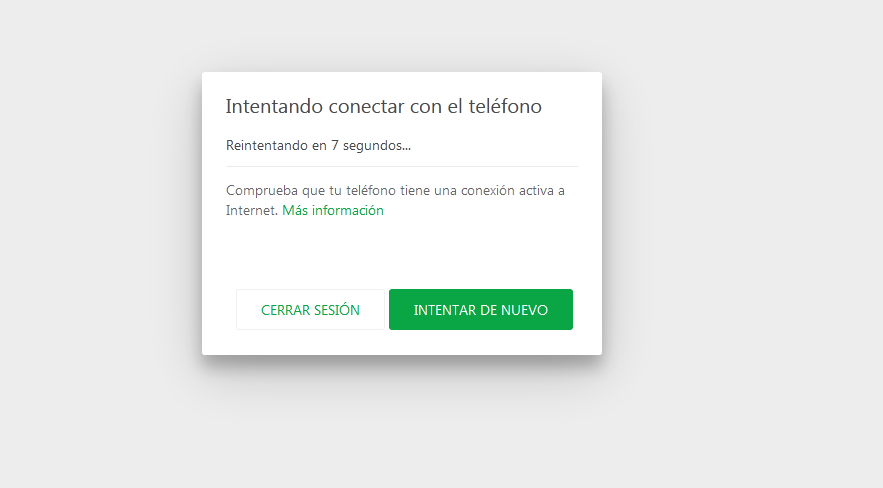The image size is (883, 488).
Task: Tap the NUEVO label on the green button
Action: 524,310
